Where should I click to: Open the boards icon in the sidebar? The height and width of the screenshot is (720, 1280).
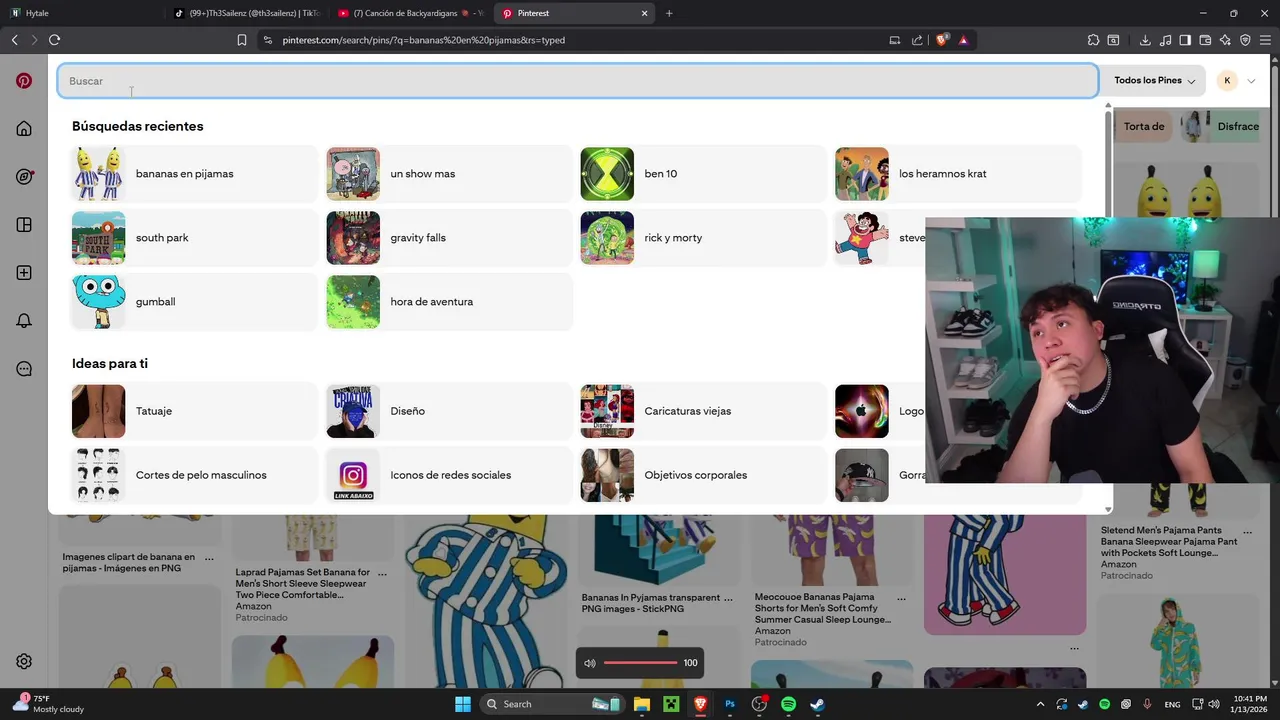(24, 225)
